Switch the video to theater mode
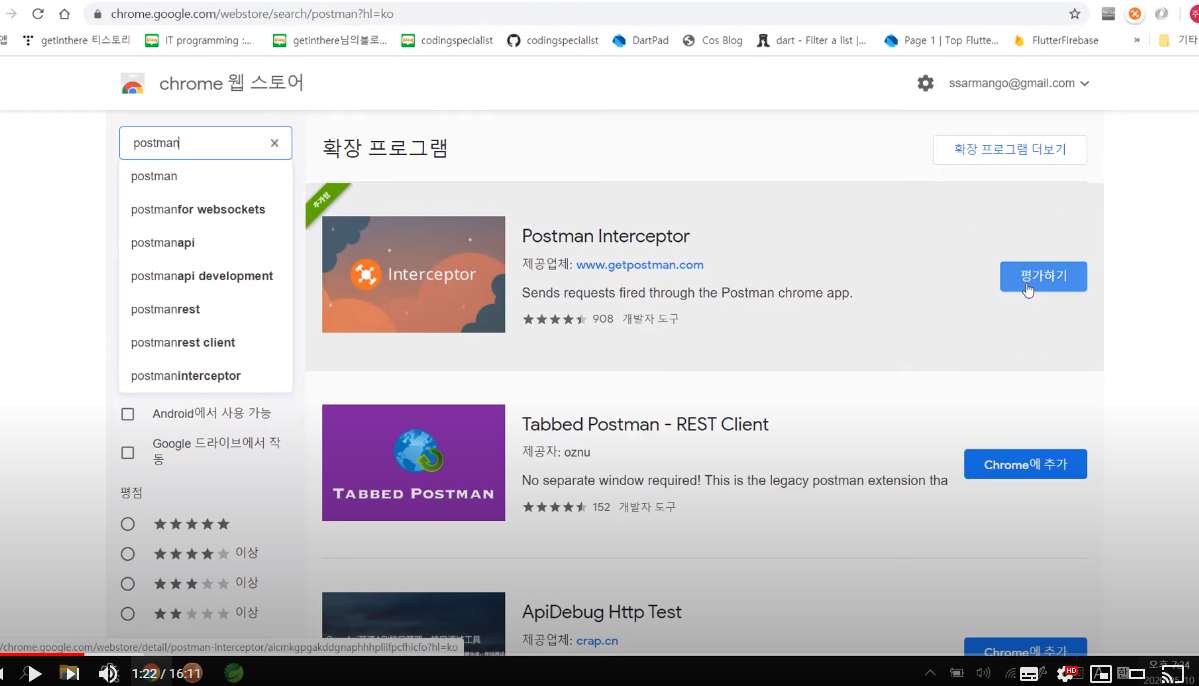The width and height of the screenshot is (1199, 686). pyautogui.click(x=1137, y=674)
